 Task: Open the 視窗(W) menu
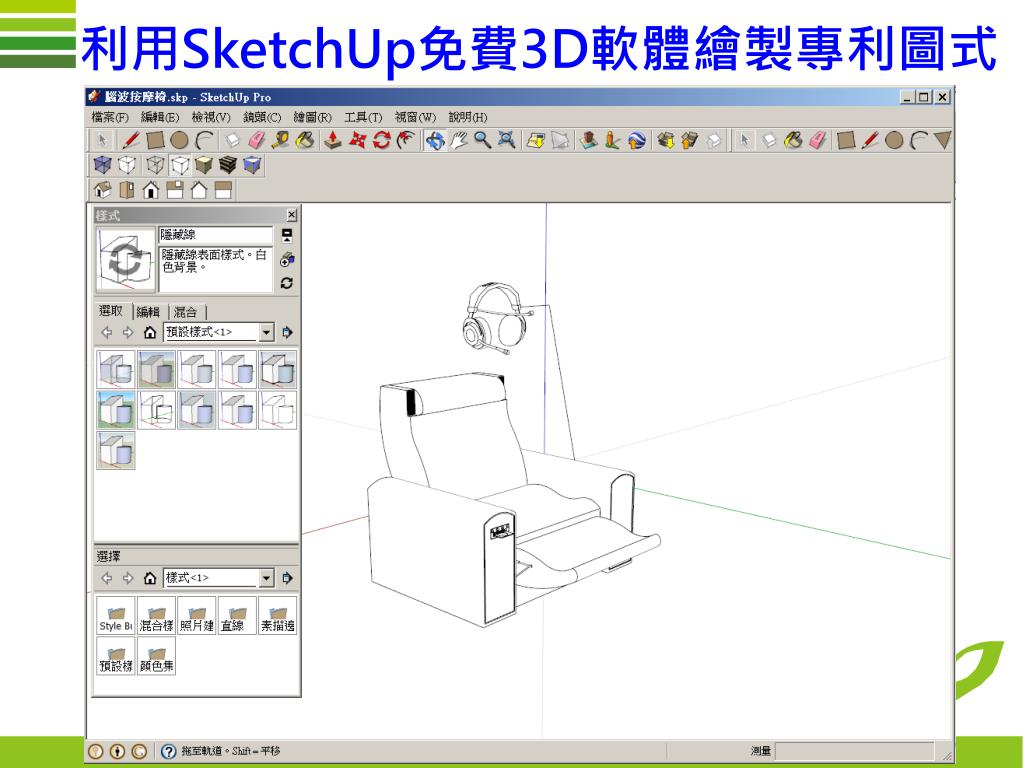coord(415,118)
